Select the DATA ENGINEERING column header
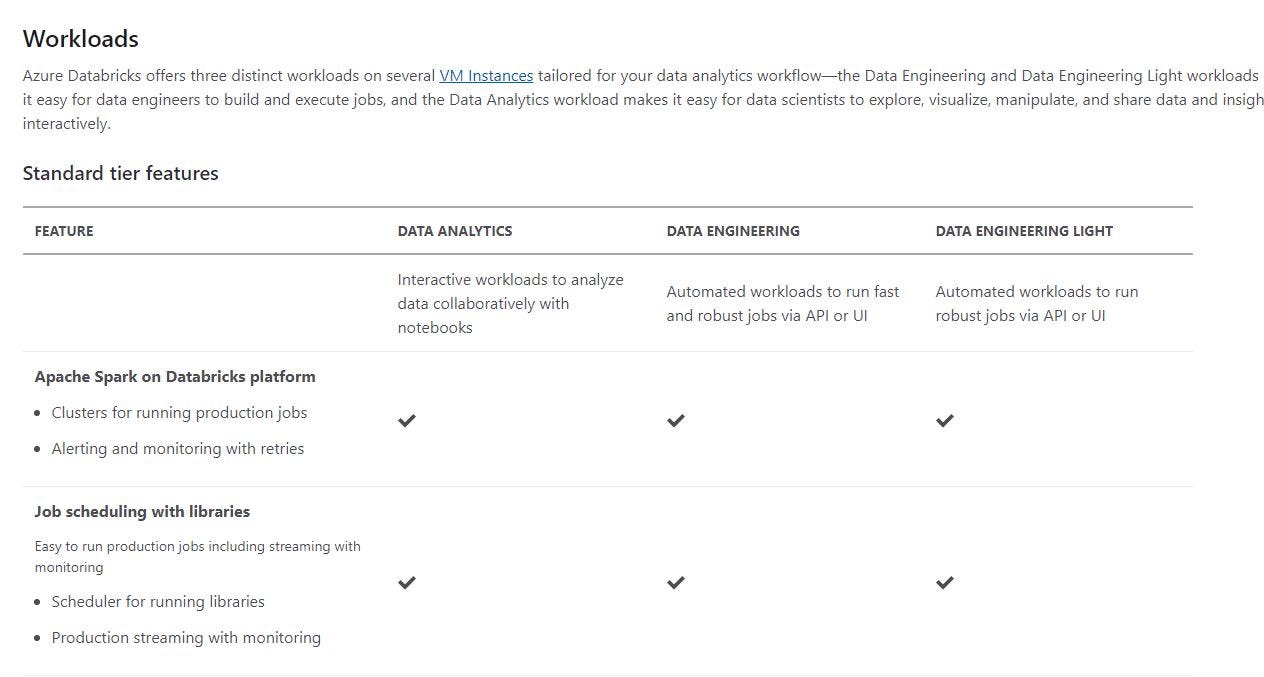This screenshot has width=1264, height=677. 733,231
